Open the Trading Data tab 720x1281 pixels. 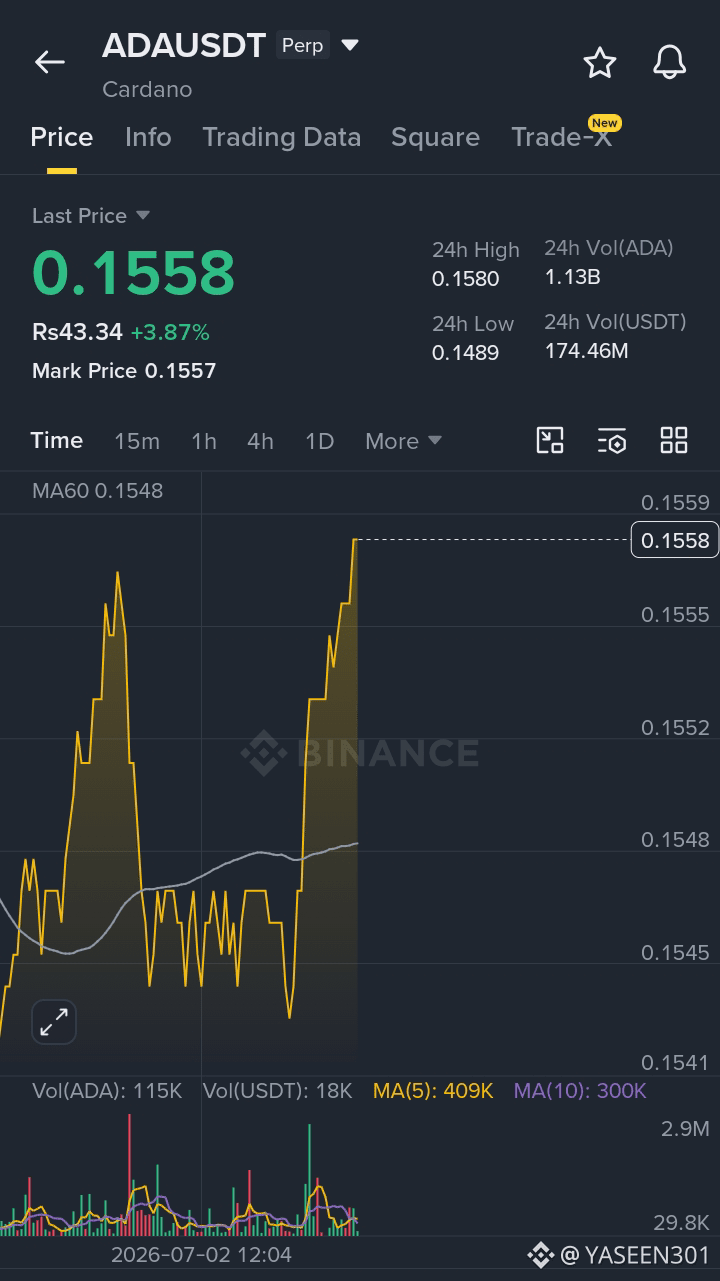(x=282, y=137)
